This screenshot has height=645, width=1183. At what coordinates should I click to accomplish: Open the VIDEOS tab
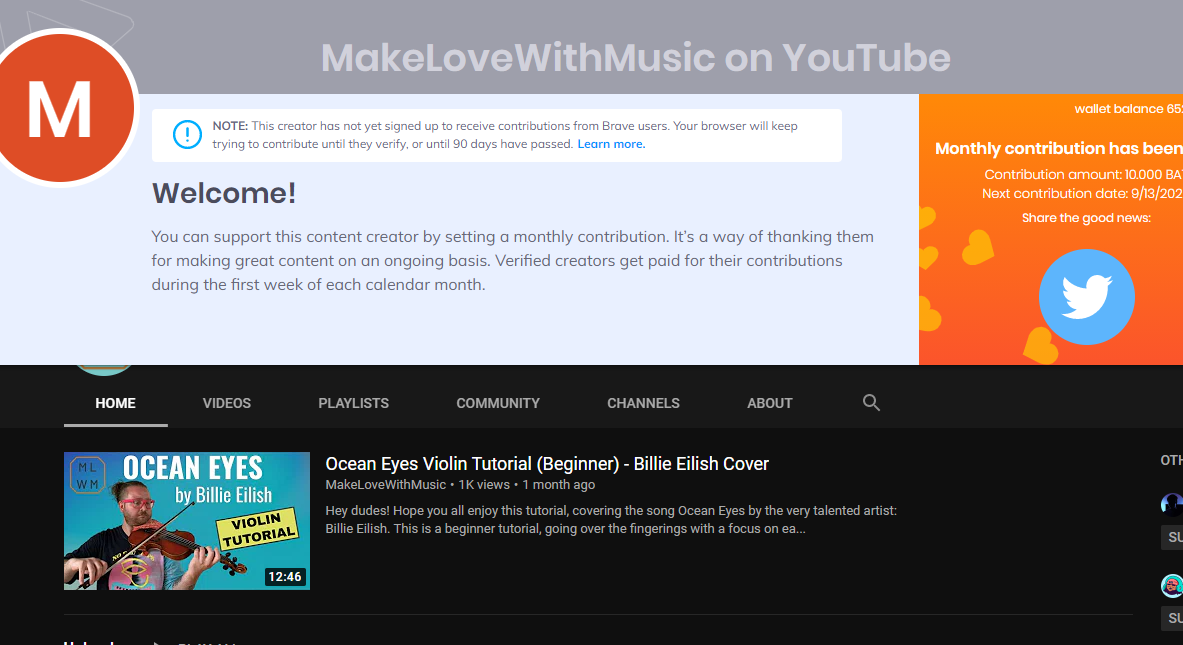pyautogui.click(x=226, y=404)
